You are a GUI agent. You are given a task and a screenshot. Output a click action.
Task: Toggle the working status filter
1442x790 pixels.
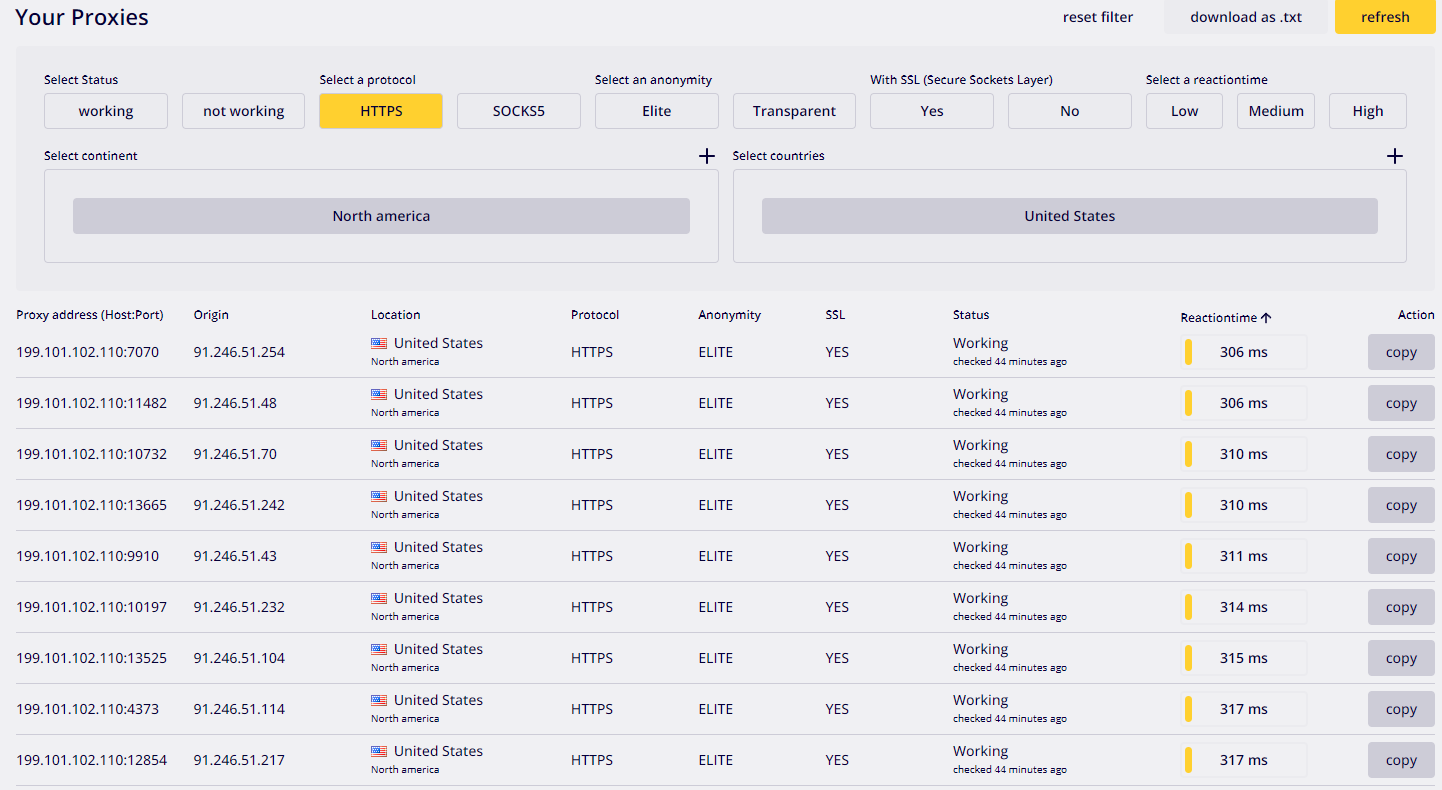106,111
